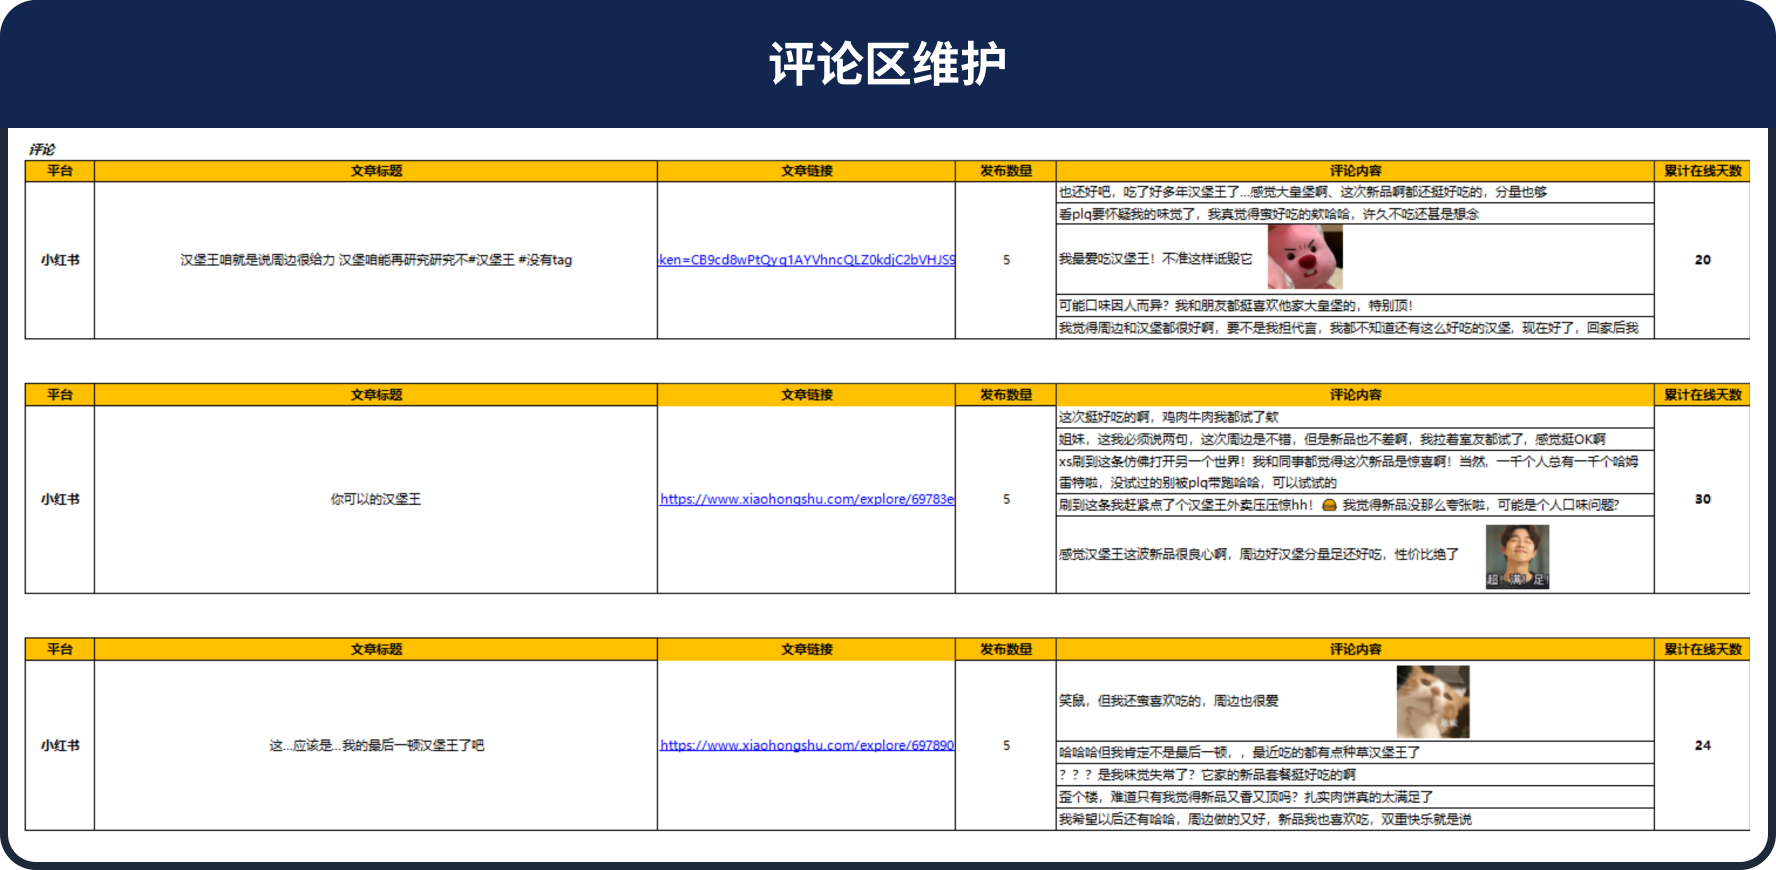Select the online days value 30
The width and height of the screenshot is (1776, 870).
1702,499
